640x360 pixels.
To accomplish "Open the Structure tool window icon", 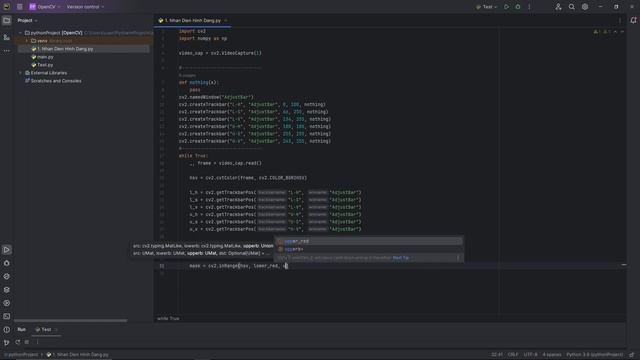I will click(x=7, y=37).
